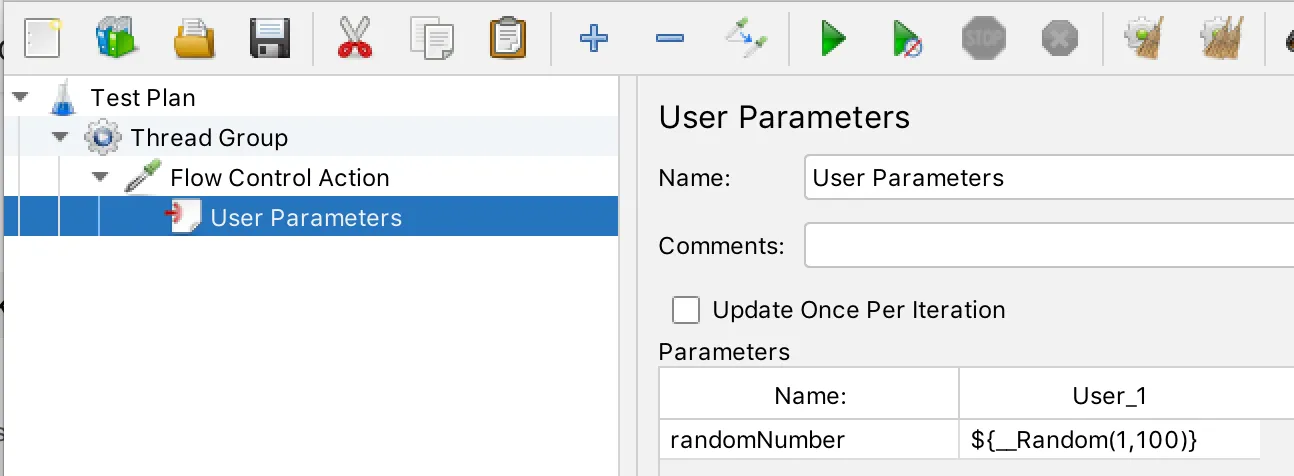Enable Update Once Per Iteration checkbox
Screen dimensions: 1294x476
click(x=686, y=310)
